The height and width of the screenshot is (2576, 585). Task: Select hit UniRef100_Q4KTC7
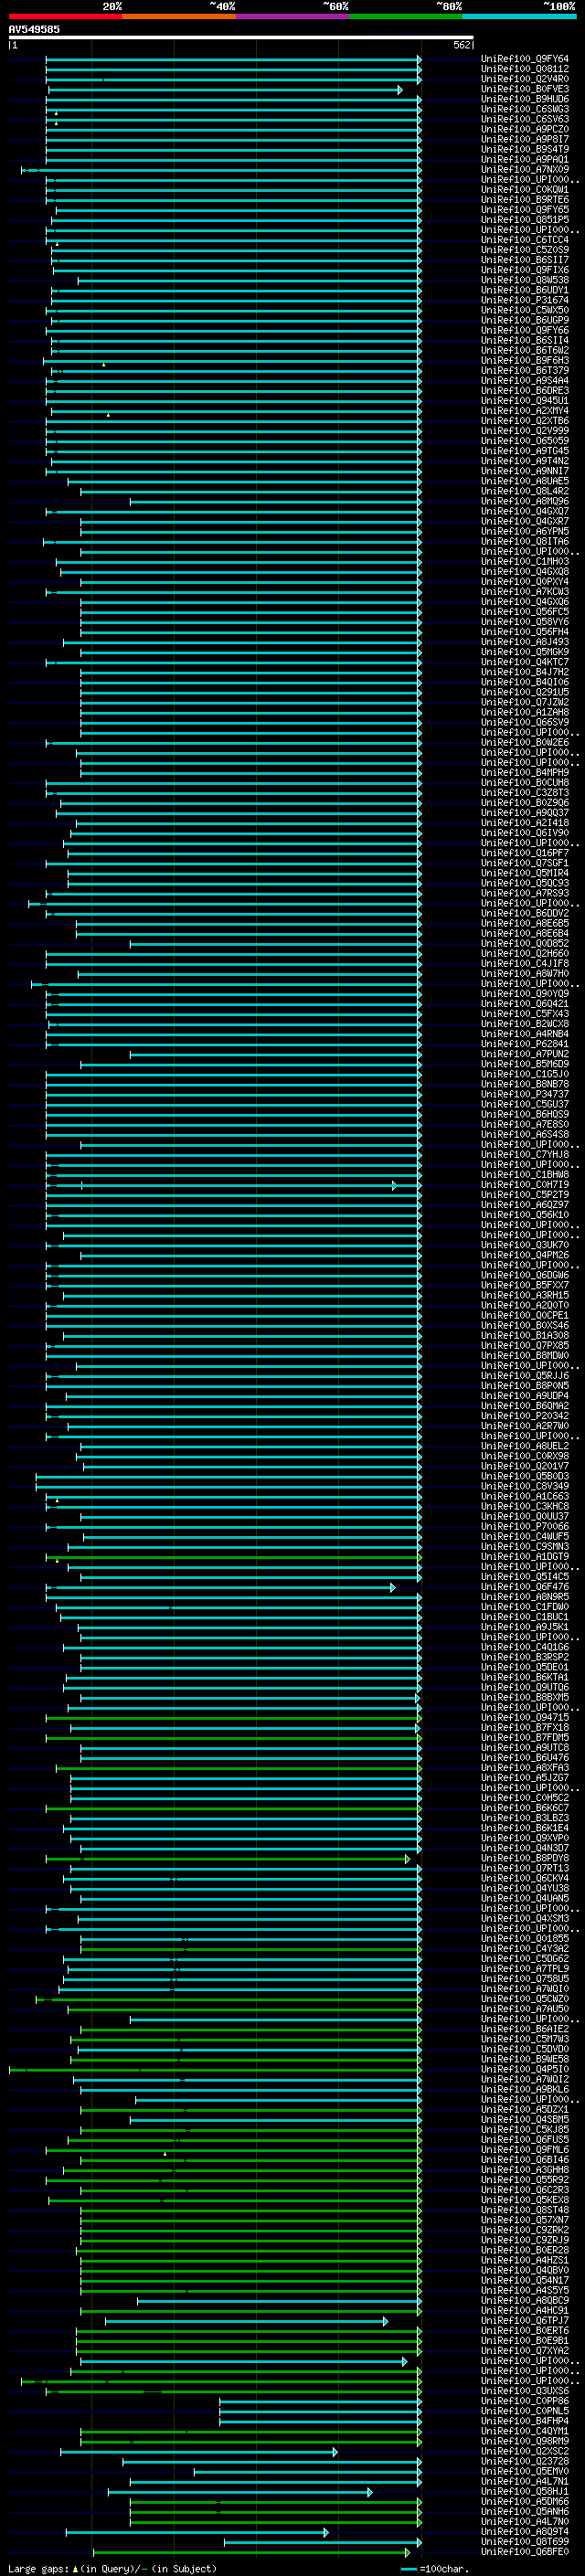pyautogui.click(x=525, y=662)
